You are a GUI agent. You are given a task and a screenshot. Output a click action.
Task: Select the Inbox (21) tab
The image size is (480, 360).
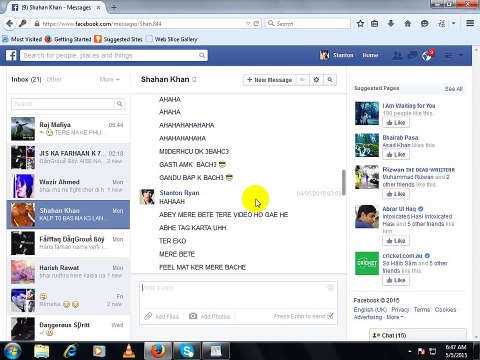[x=26, y=79]
